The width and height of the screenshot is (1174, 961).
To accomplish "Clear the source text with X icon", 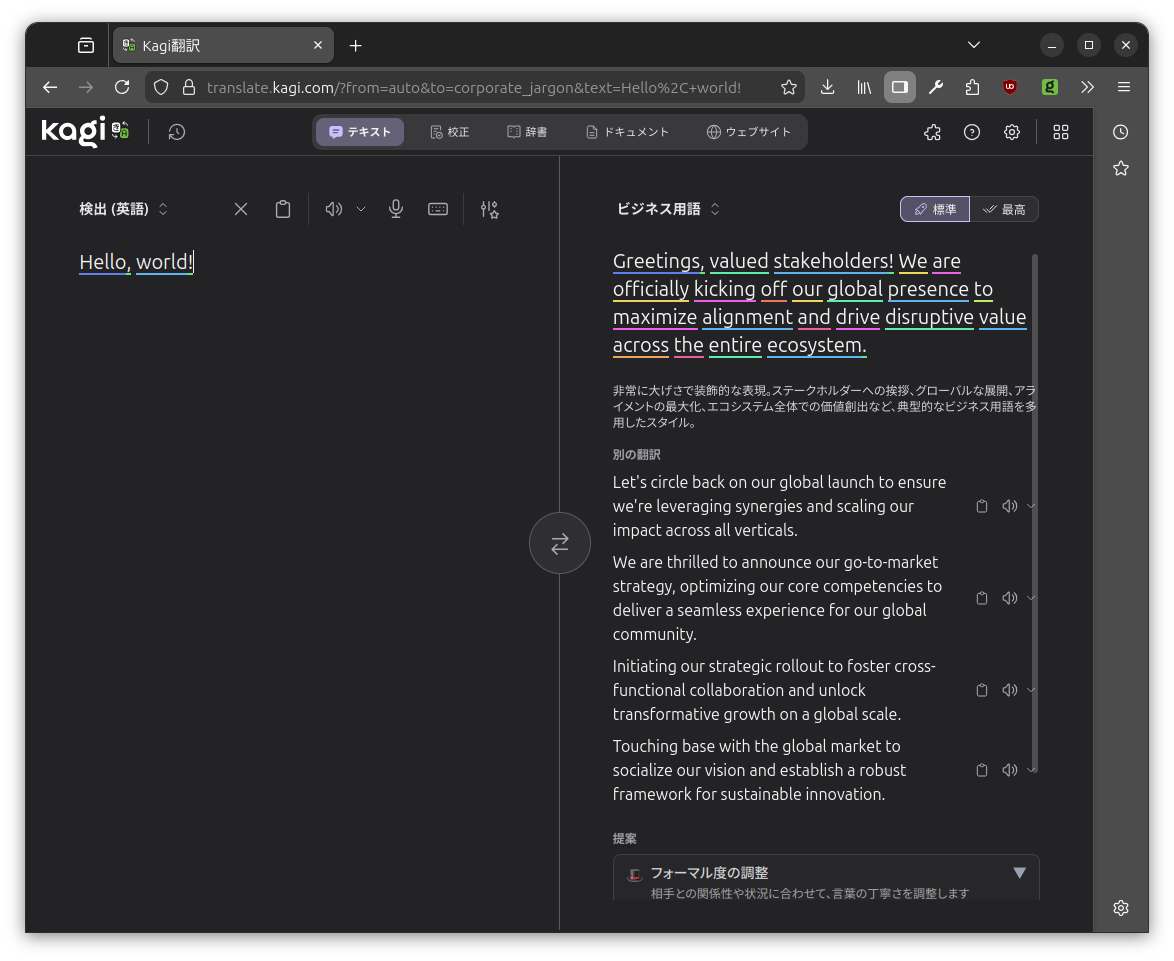I will (241, 209).
